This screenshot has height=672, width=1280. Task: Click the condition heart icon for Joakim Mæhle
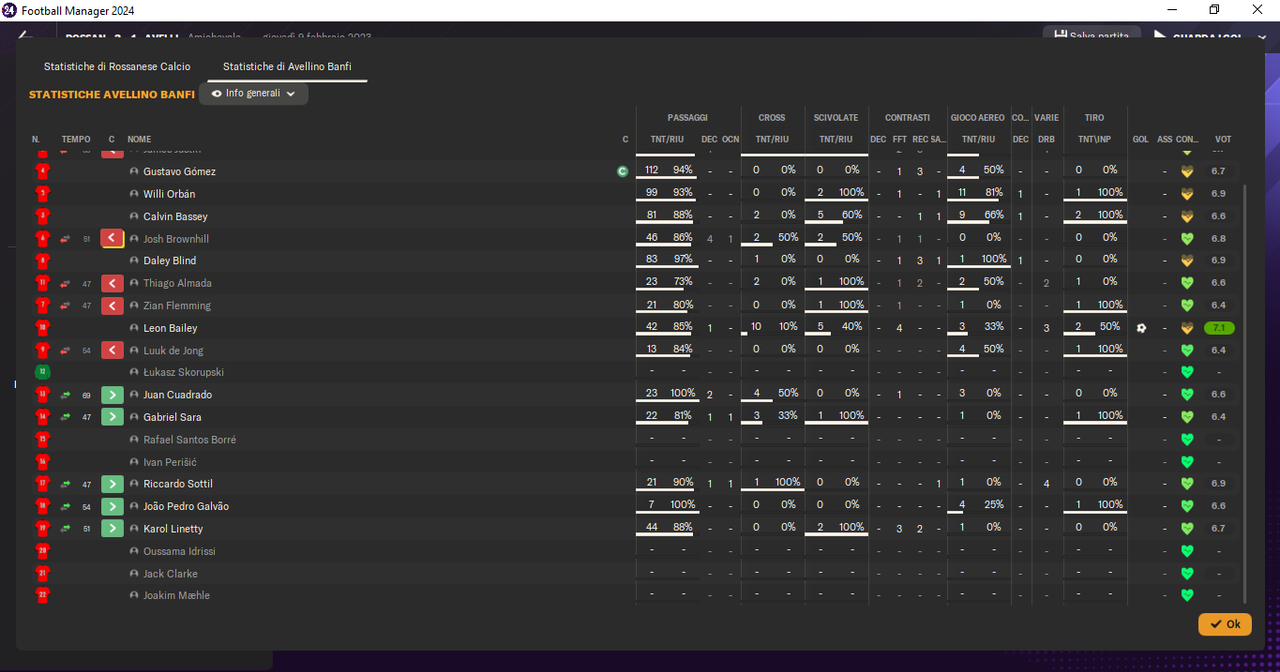(x=1187, y=595)
